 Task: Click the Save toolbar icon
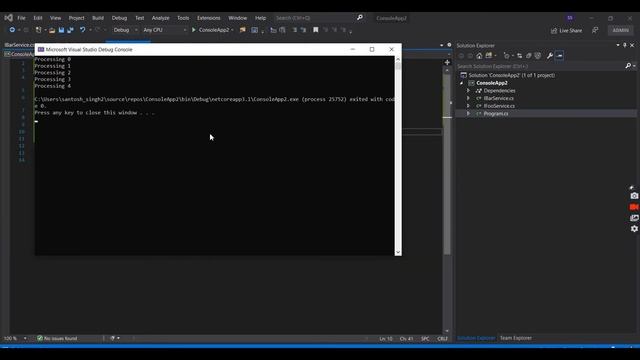click(61, 30)
